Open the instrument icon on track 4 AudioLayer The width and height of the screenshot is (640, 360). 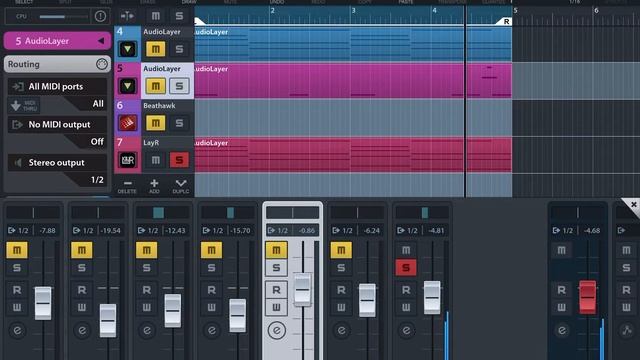point(127,49)
